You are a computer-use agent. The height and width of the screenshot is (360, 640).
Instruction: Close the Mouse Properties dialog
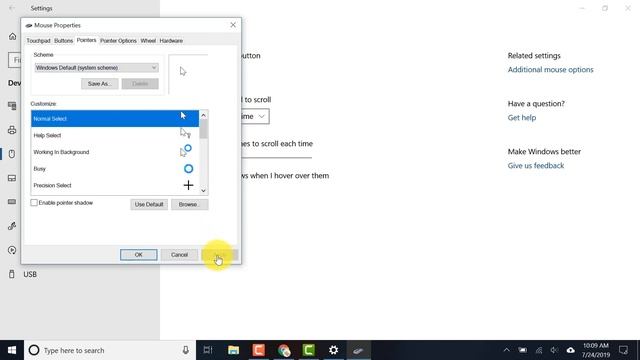click(233, 25)
